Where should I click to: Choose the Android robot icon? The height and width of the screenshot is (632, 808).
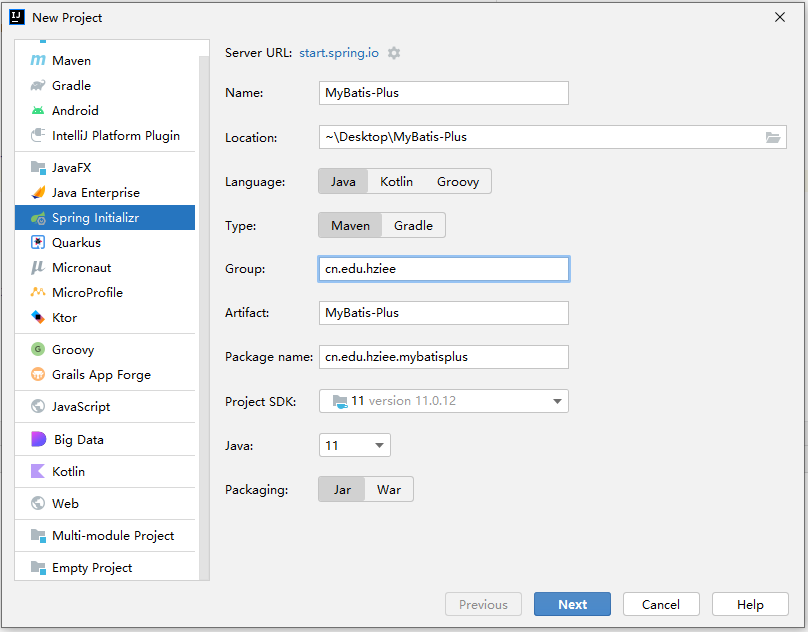[x=38, y=110]
